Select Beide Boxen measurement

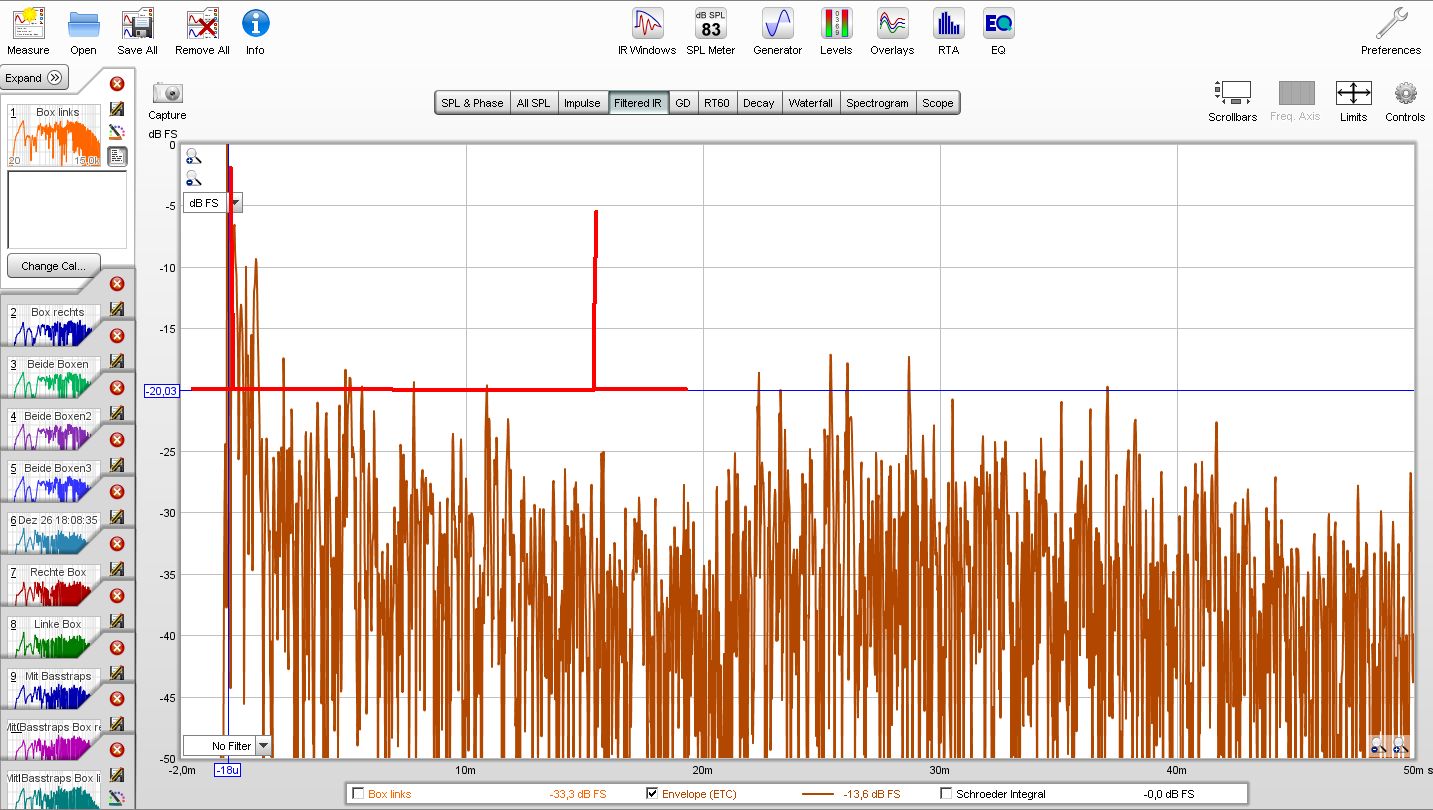[x=52, y=377]
